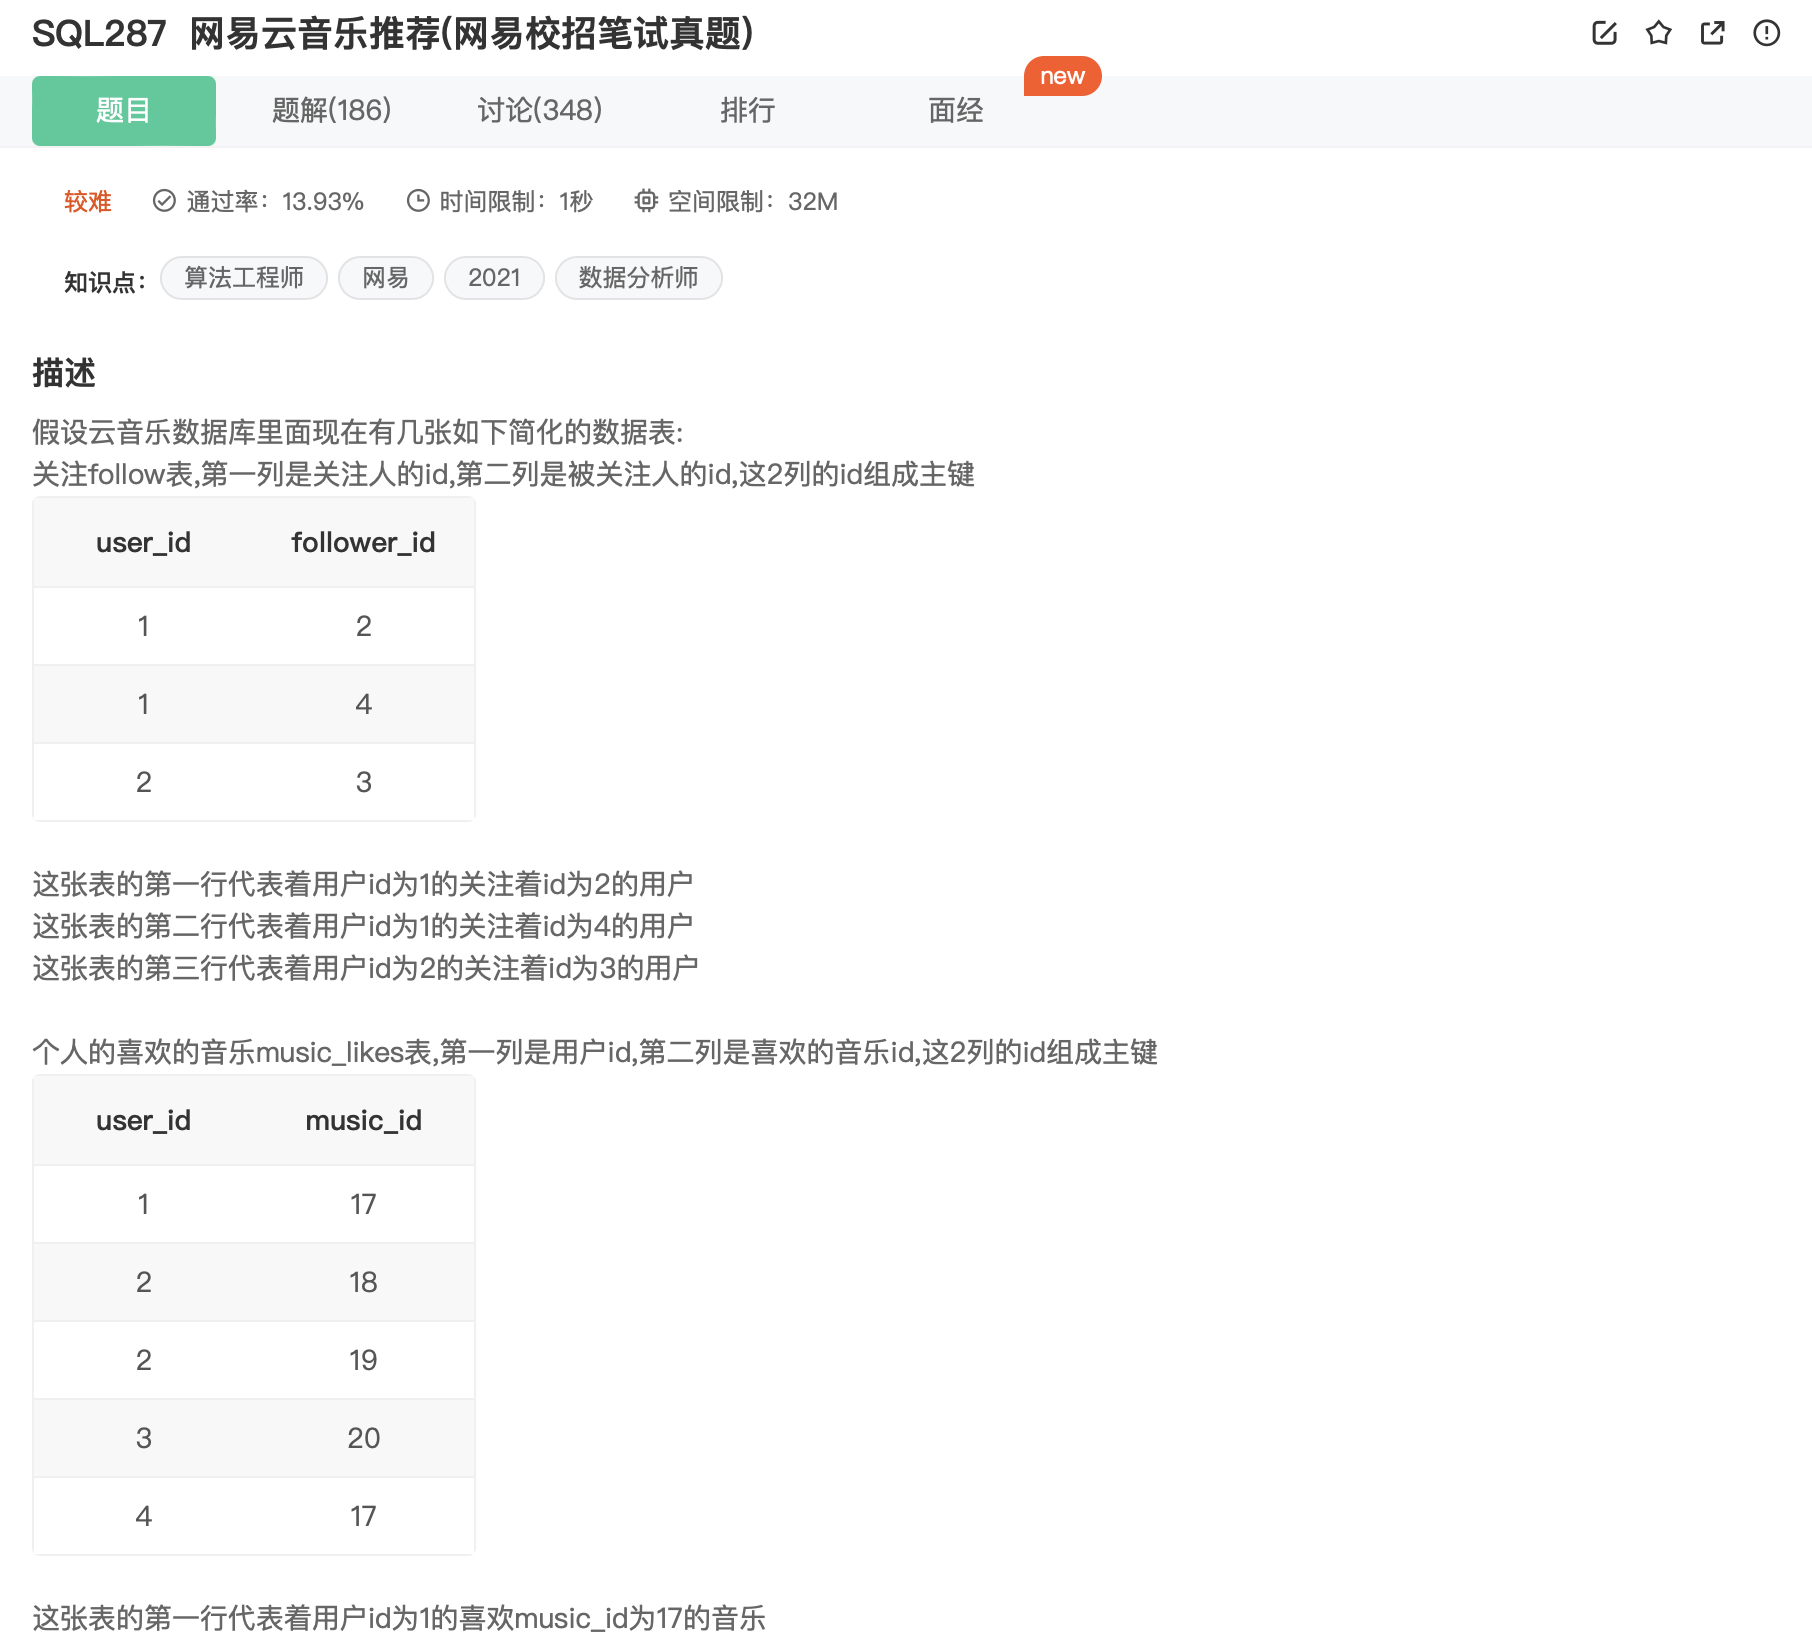Click the 算法工程师 tag
Image resolution: width=1812 pixels, height=1636 pixels.
coord(244,278)
